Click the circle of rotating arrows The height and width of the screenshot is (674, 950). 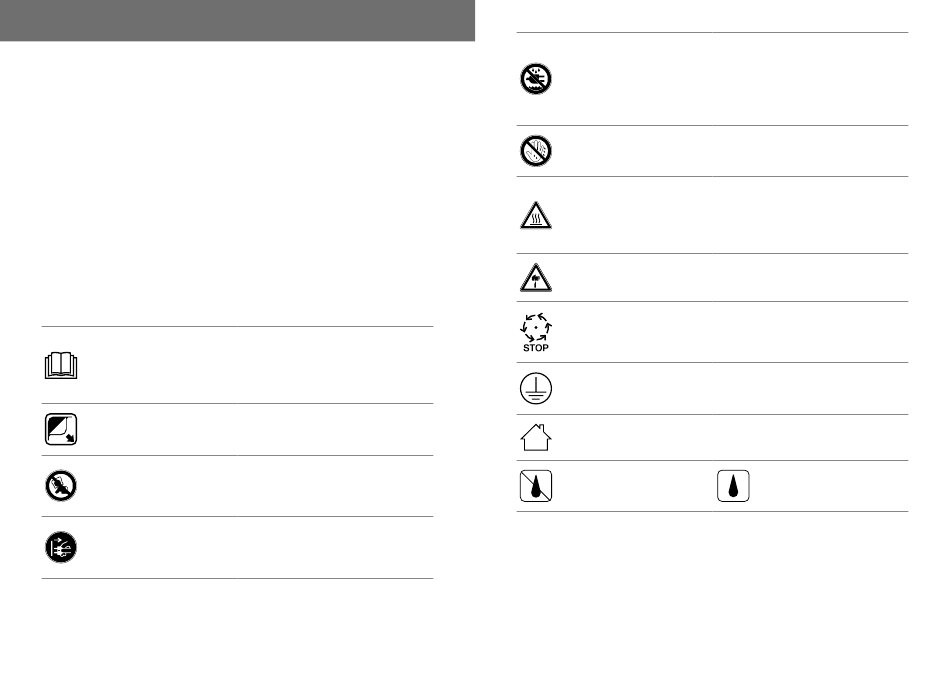(x=536, y=327)
